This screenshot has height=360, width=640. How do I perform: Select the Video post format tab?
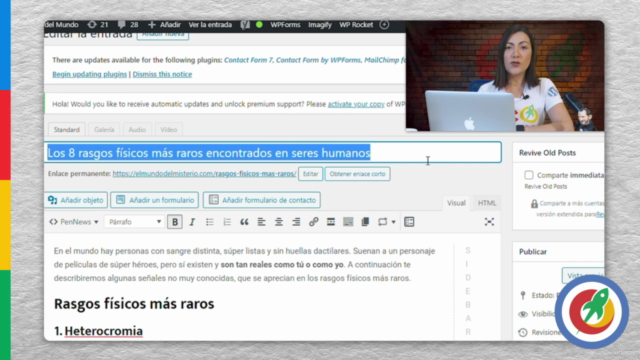pyautogui.click(x=169, y=129)
